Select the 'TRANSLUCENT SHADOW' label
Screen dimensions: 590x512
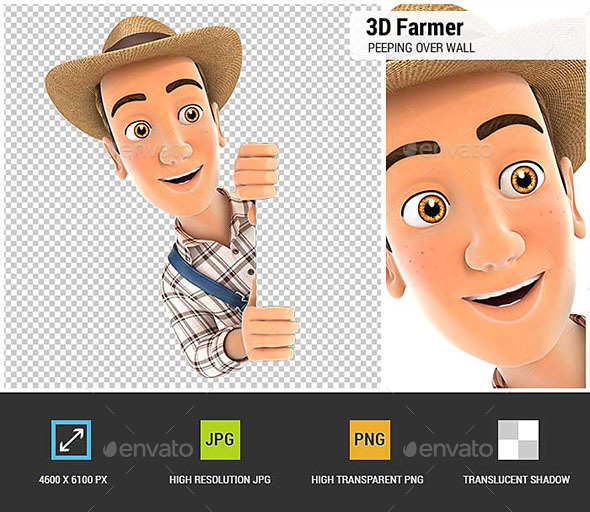(516, 480)
